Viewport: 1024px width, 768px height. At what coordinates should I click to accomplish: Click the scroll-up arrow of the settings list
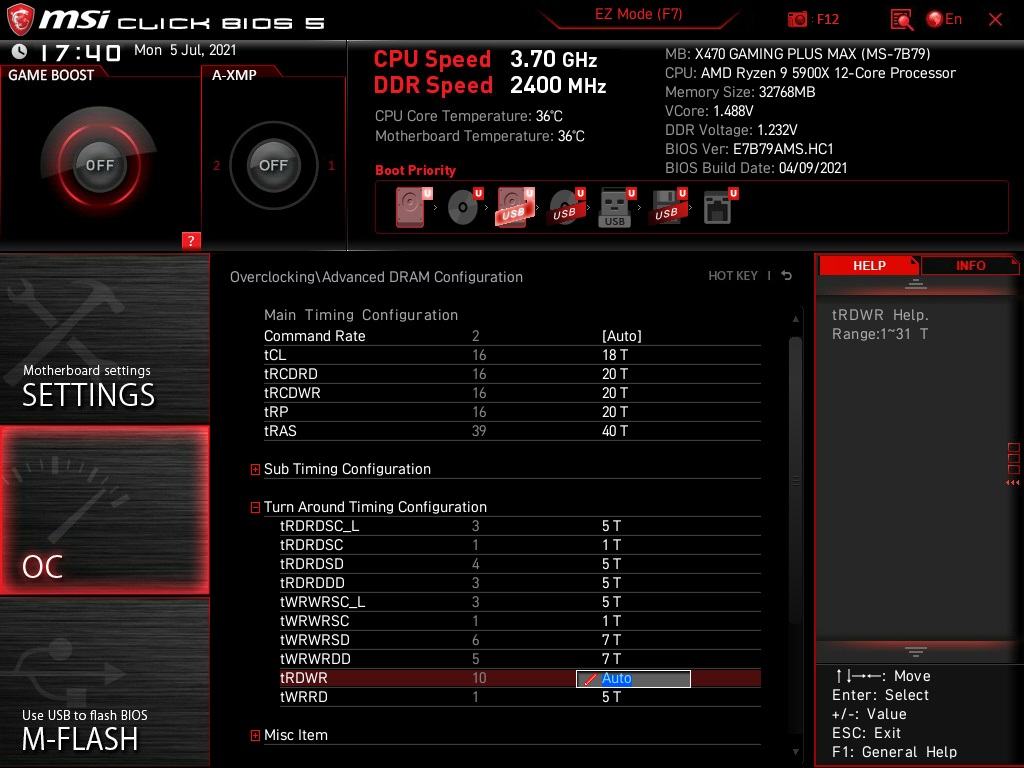(x=795, y=319)
